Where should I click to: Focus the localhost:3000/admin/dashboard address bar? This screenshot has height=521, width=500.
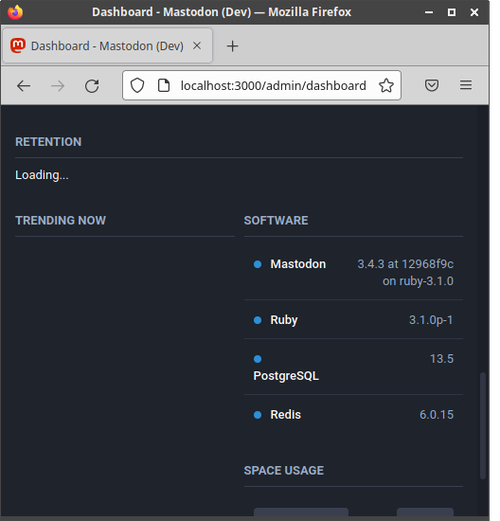pyautogui.click(x=273, y=86)
